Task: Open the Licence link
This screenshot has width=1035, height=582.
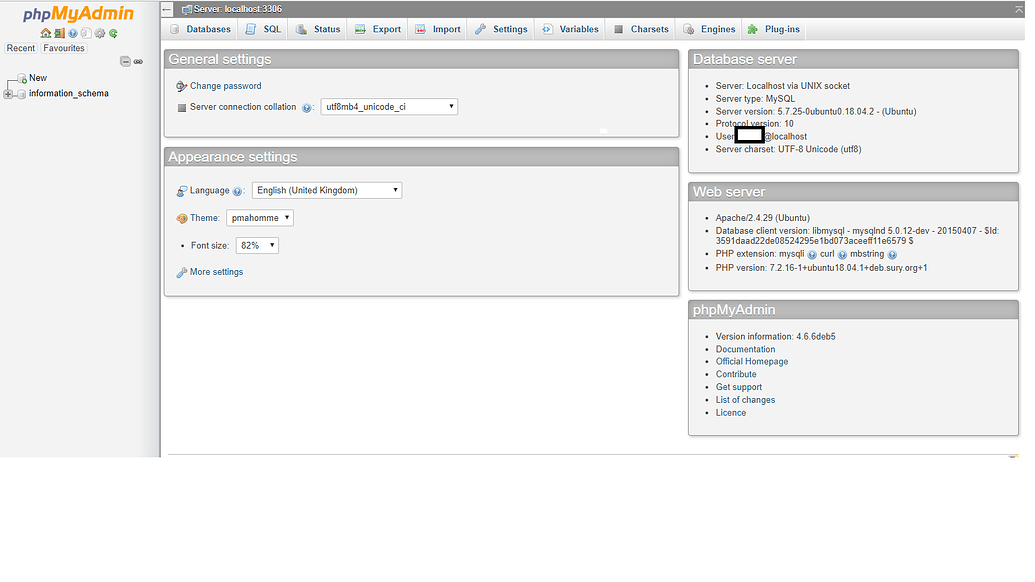Action: tap(731, 412)
